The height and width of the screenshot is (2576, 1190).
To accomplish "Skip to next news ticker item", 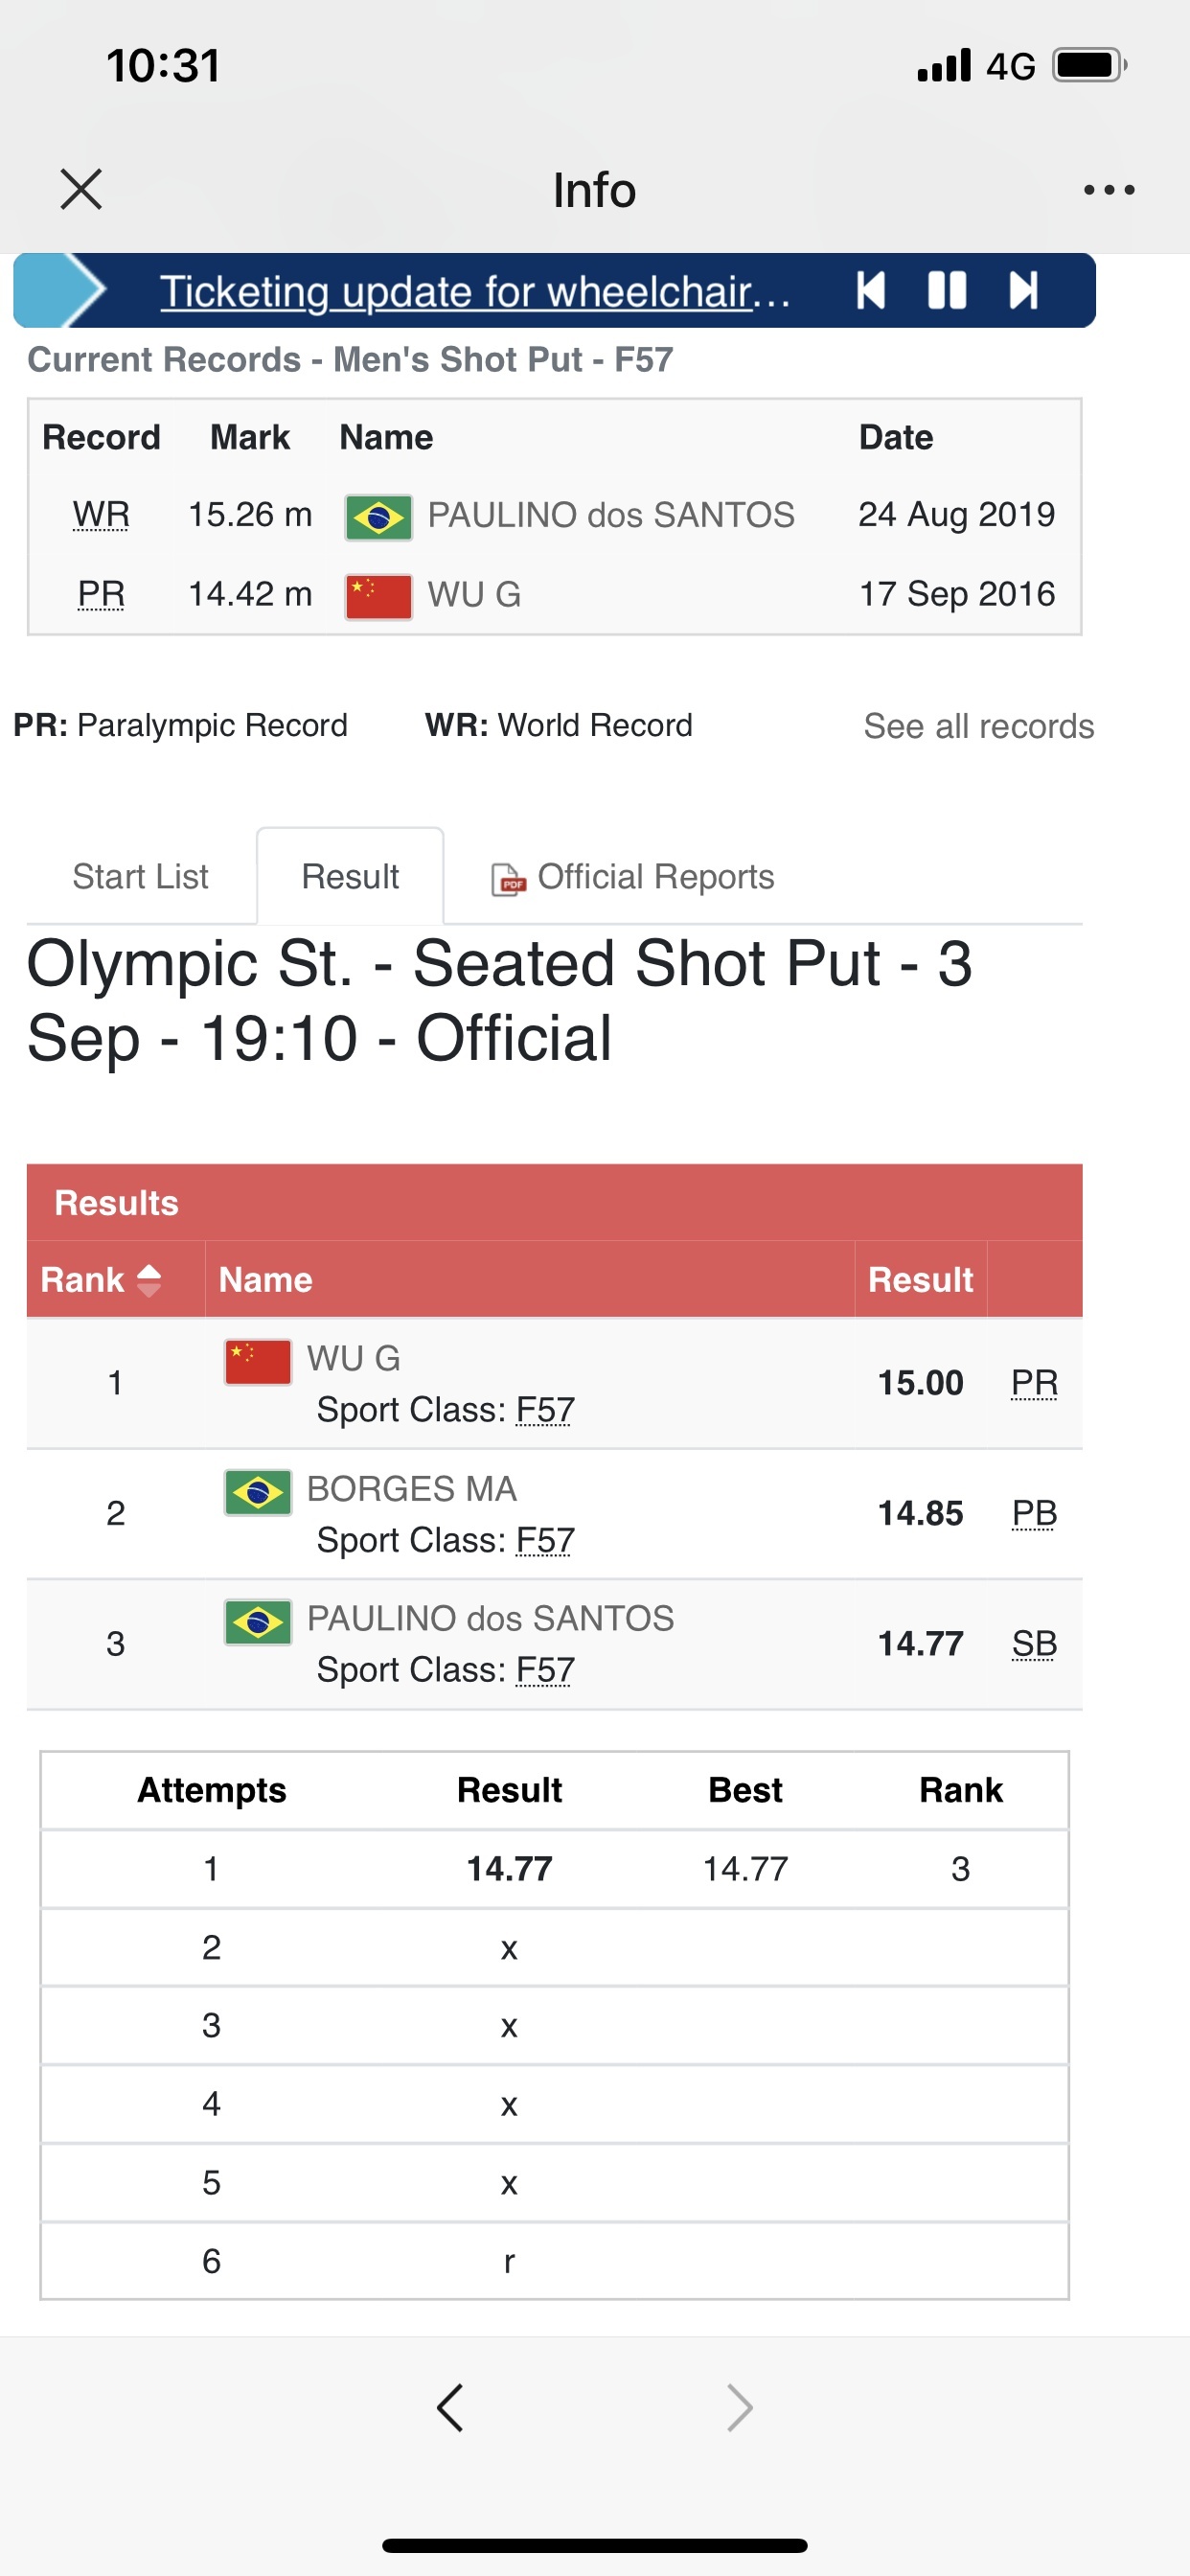I will [x=1023, y=291].
